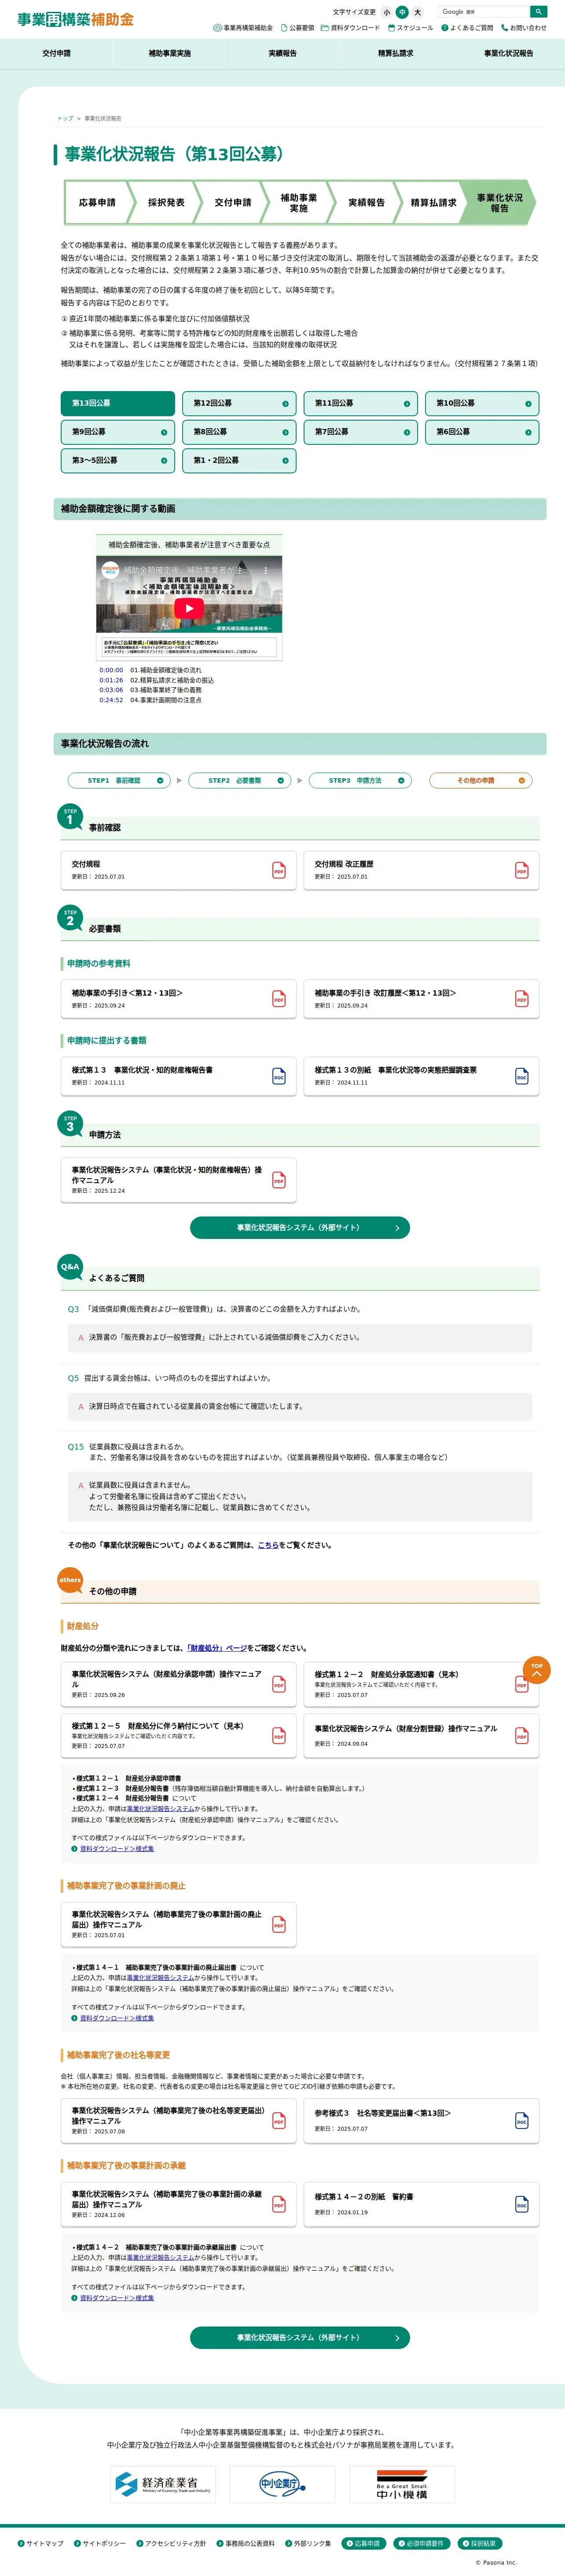This screenshot has height=2576, width=565.
Task: Select 第11回公募 round button
Action: click(x=361, y=404)
